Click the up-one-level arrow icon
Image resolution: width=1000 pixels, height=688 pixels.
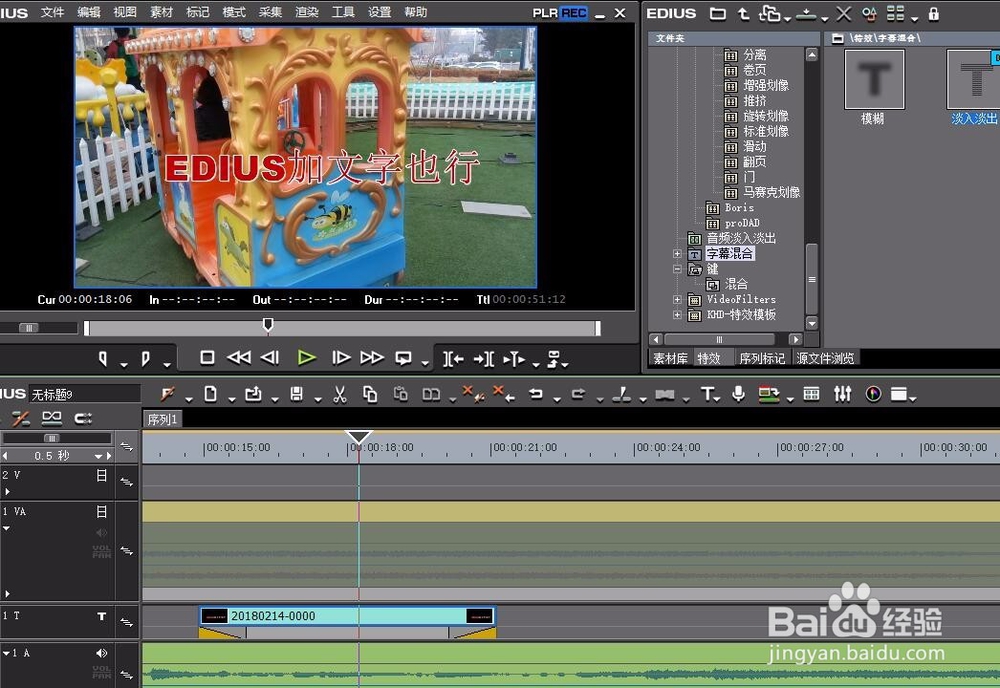point(744,13)
